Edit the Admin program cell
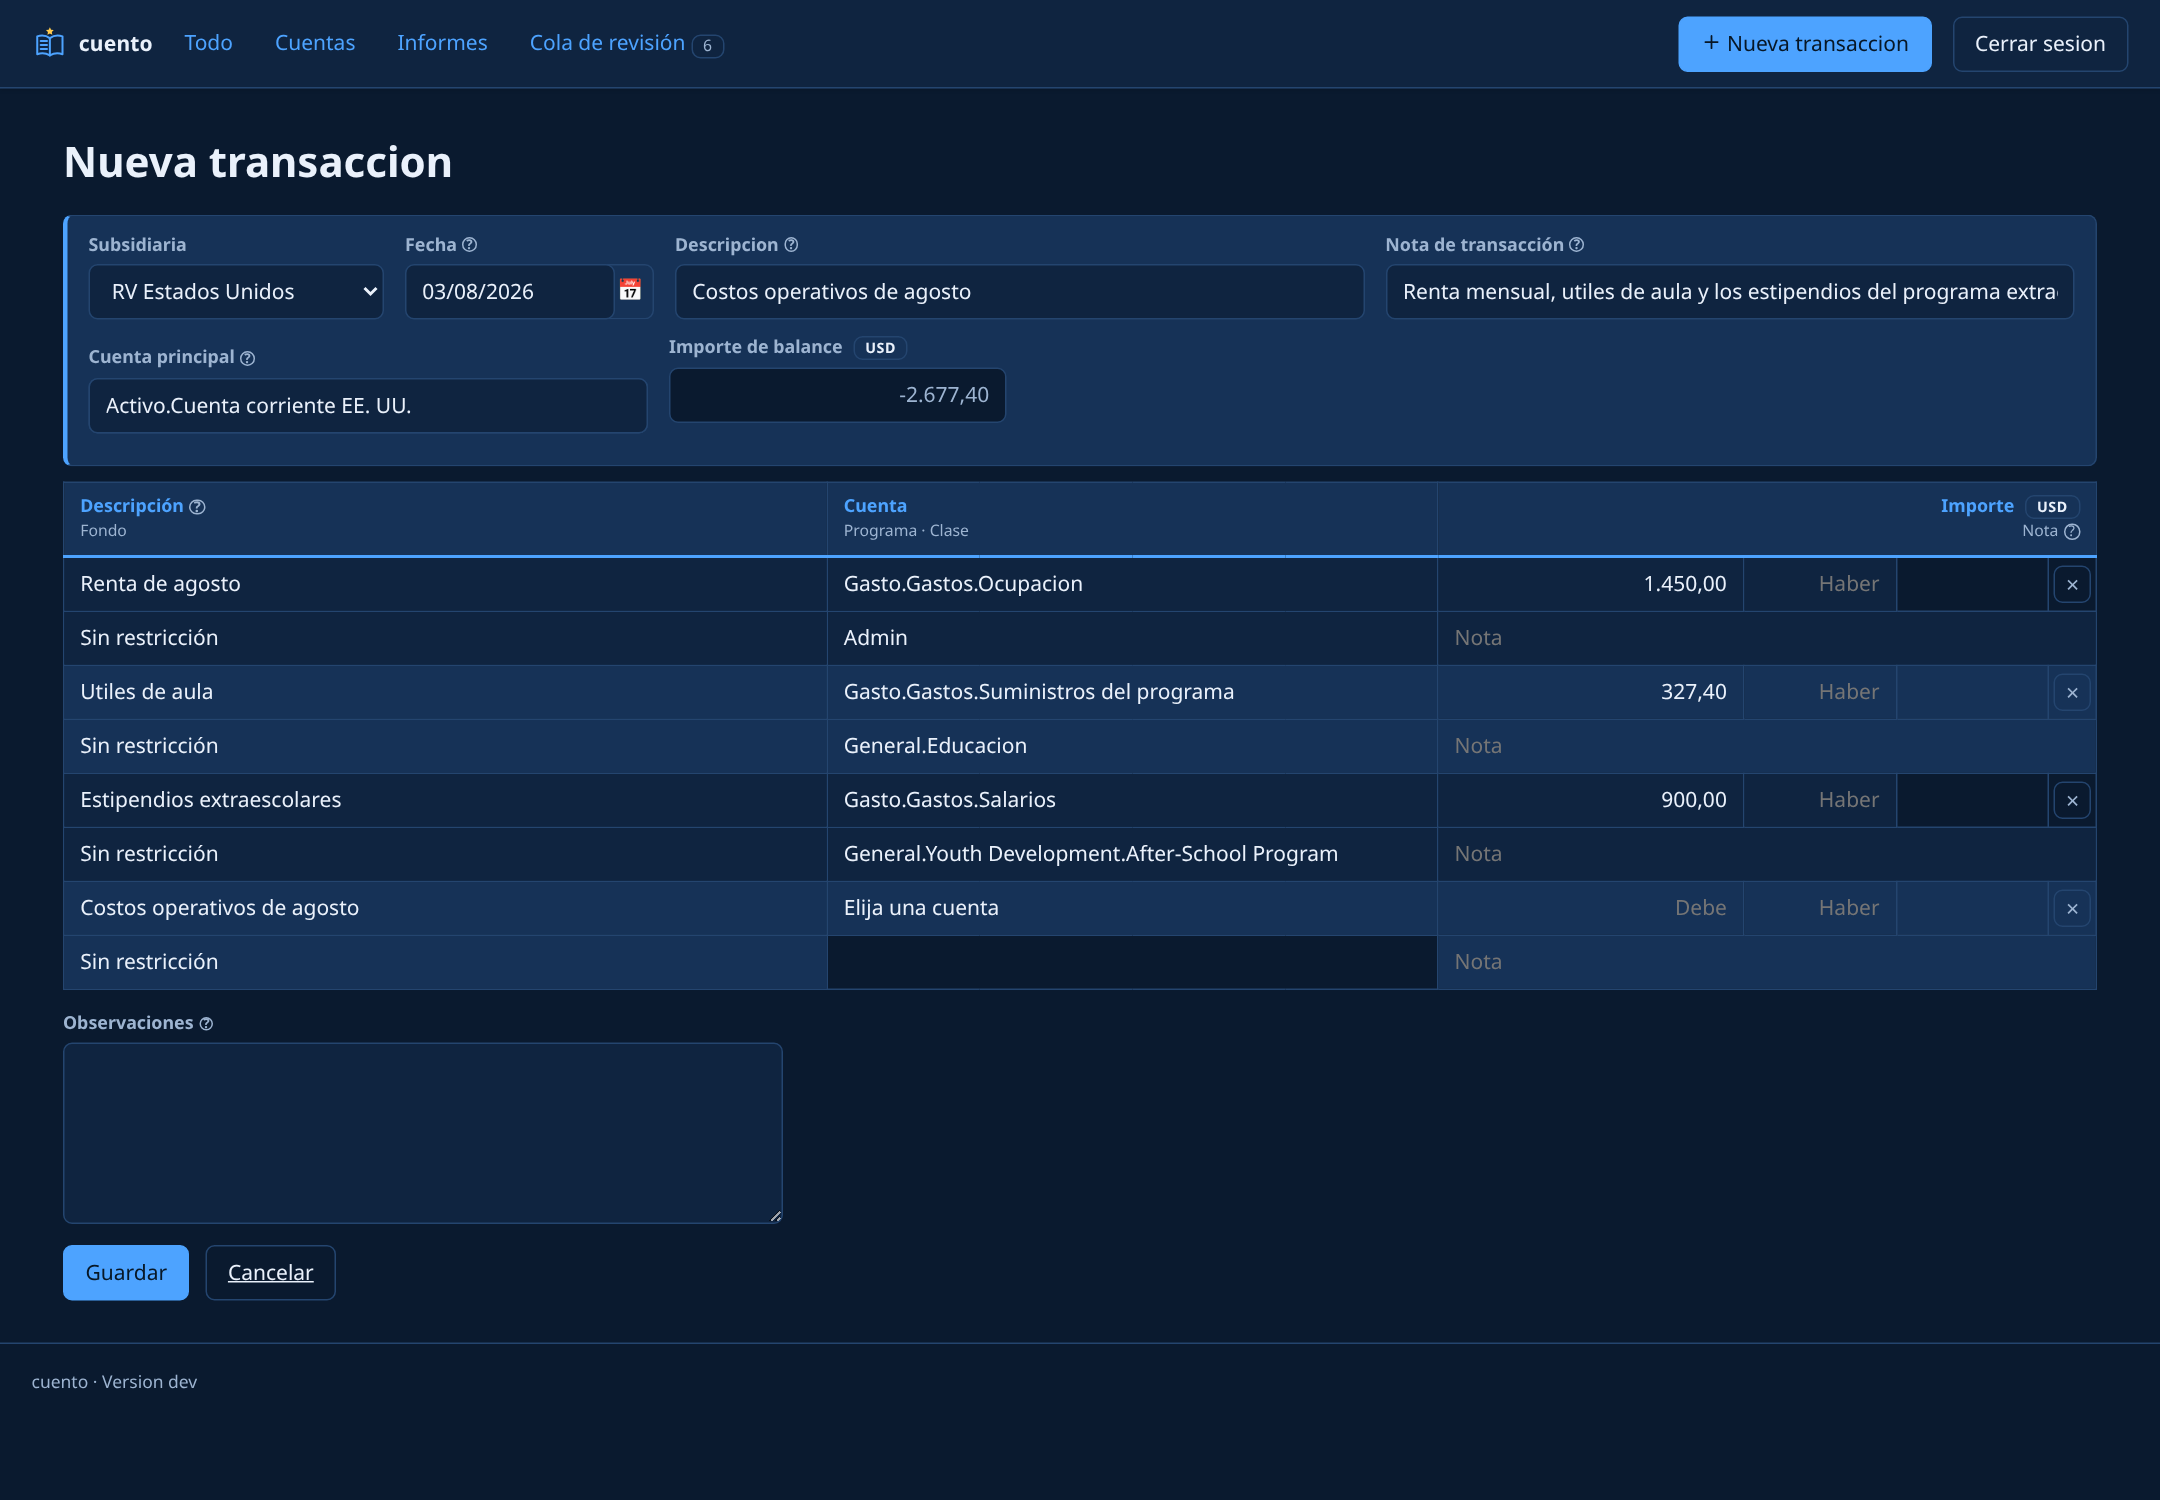The image size is (2160, 1500). click(1132, 638)
